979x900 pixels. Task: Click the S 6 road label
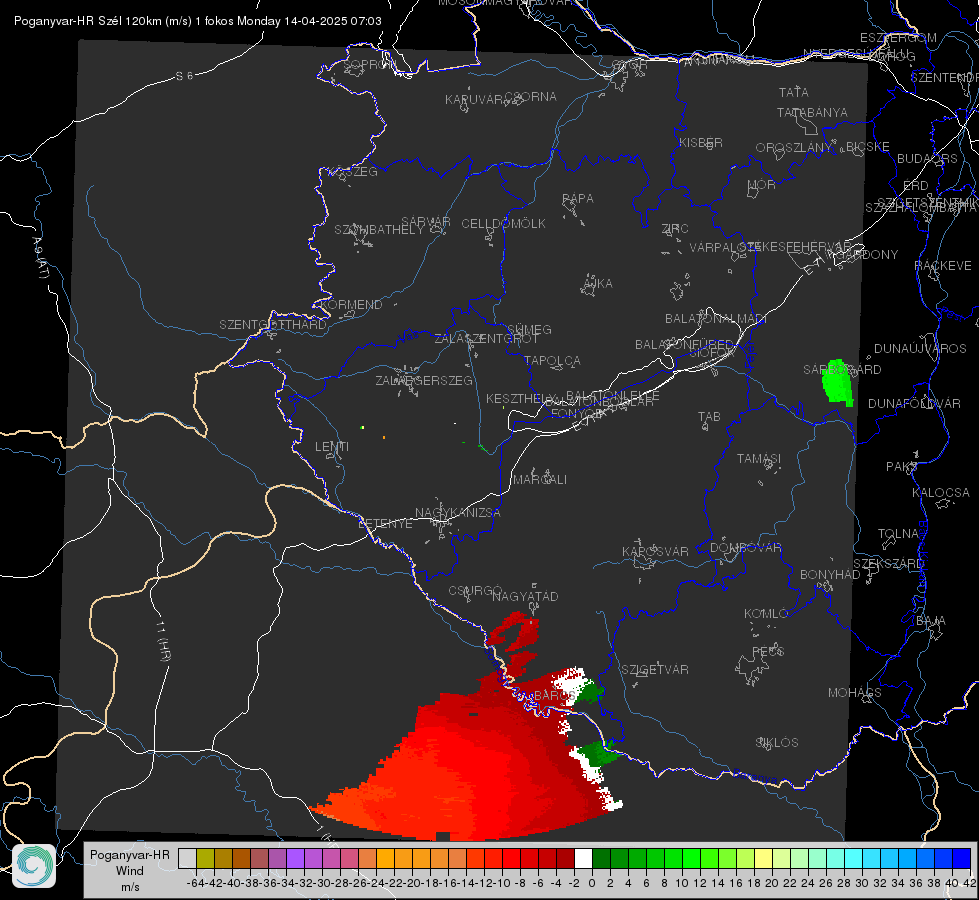pos(184,76)
